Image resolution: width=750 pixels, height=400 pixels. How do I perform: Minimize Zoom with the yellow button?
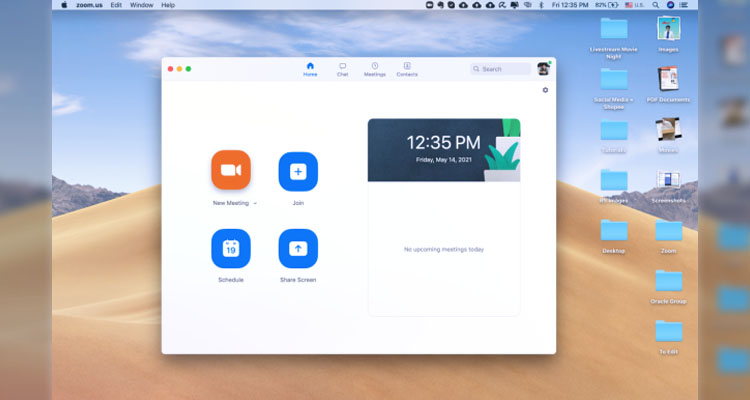(x=179, y=69)
